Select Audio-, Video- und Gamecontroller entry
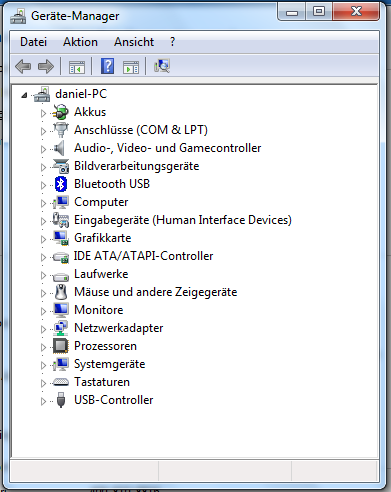The height and width of the screenshot is (492, 391). [167, 148]
